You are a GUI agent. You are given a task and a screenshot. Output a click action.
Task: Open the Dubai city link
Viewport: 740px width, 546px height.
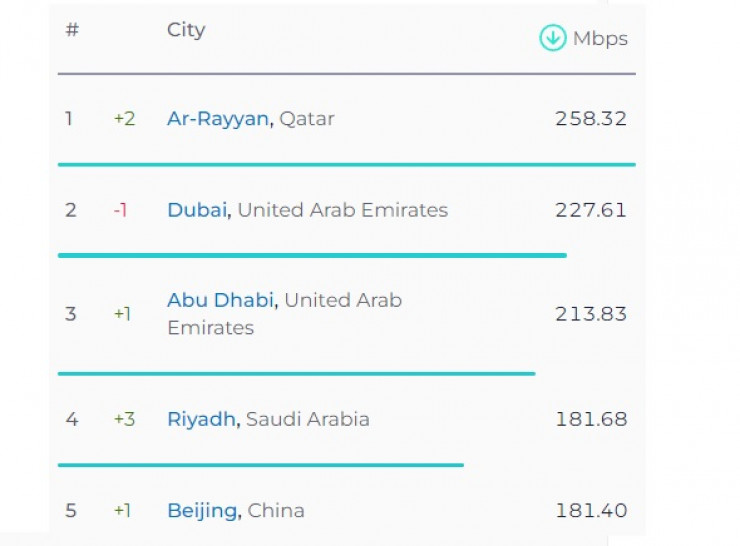click(x=197, y=210)
